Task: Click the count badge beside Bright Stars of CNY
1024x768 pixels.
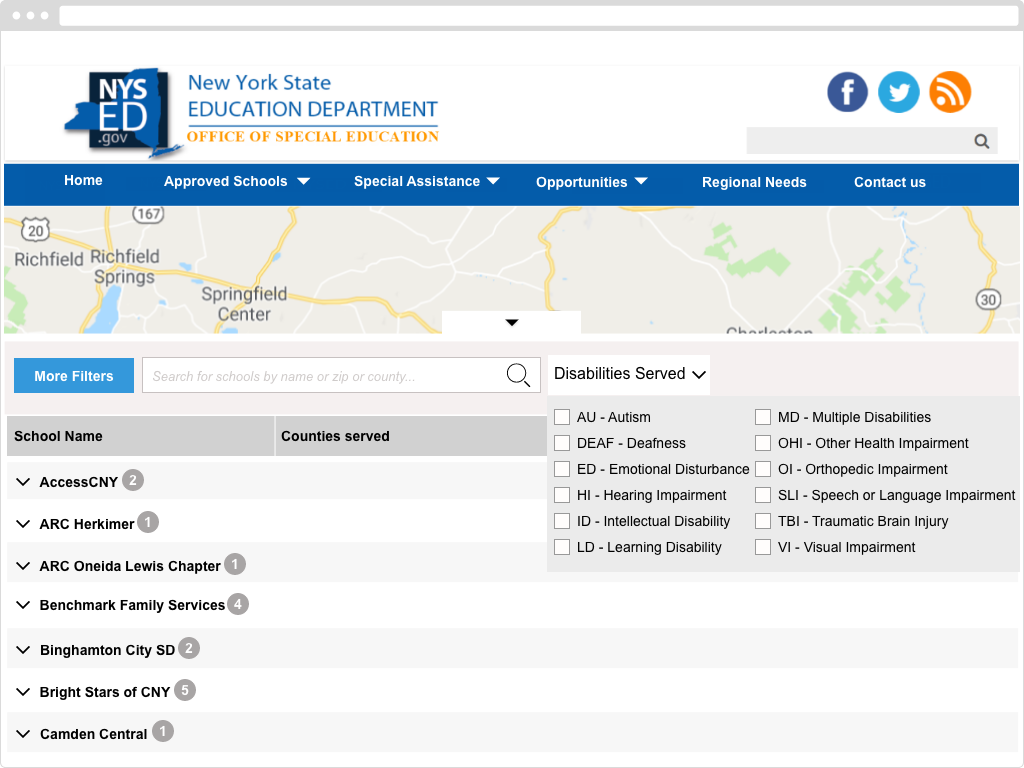Action: coord(185,690)
